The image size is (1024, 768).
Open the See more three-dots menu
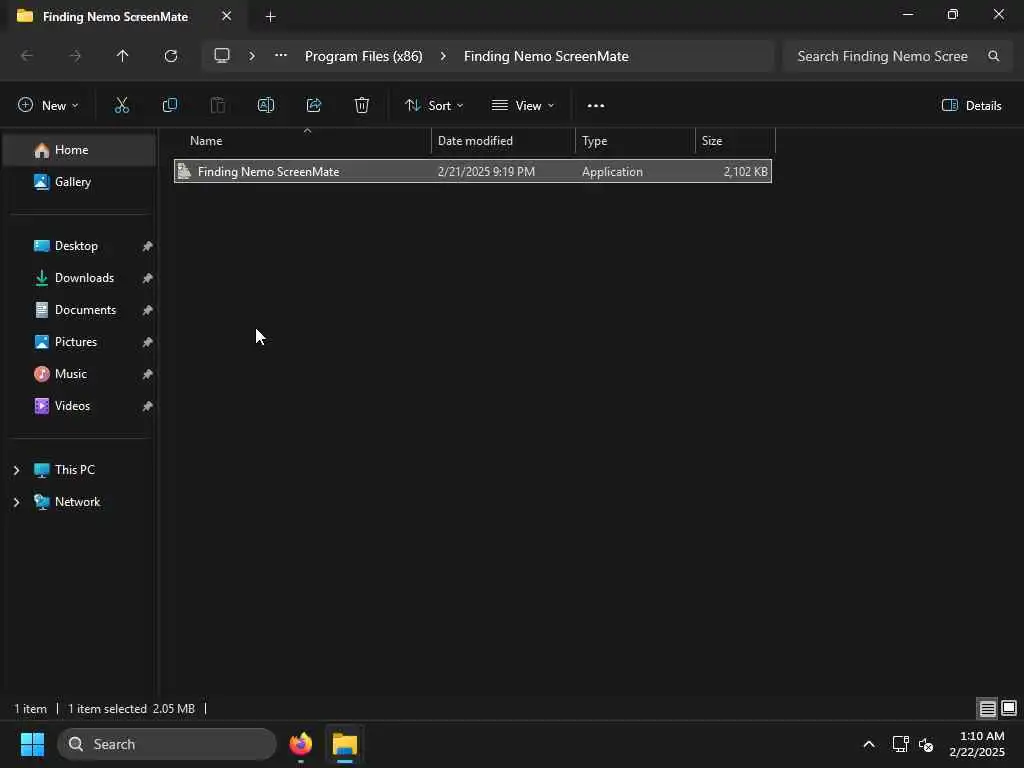point(596,106)
